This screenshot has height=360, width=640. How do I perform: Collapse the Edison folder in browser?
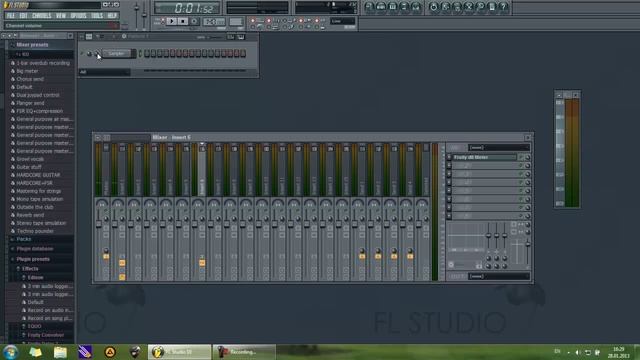coord(35,278)
